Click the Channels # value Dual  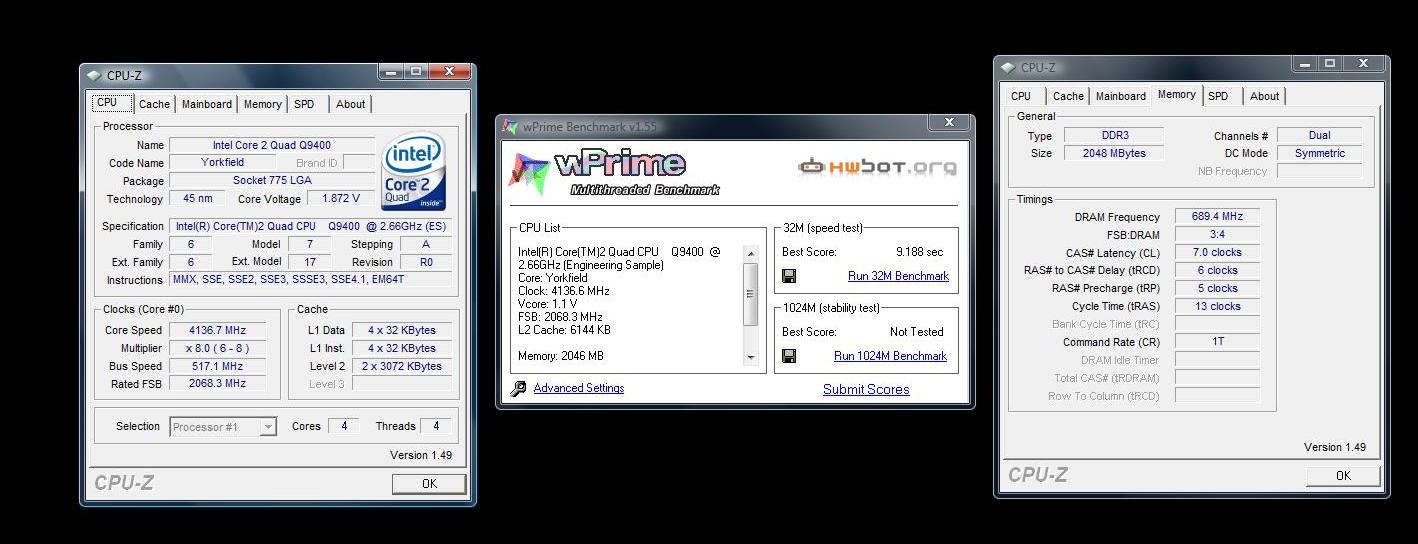click(x=1319, y=135)
